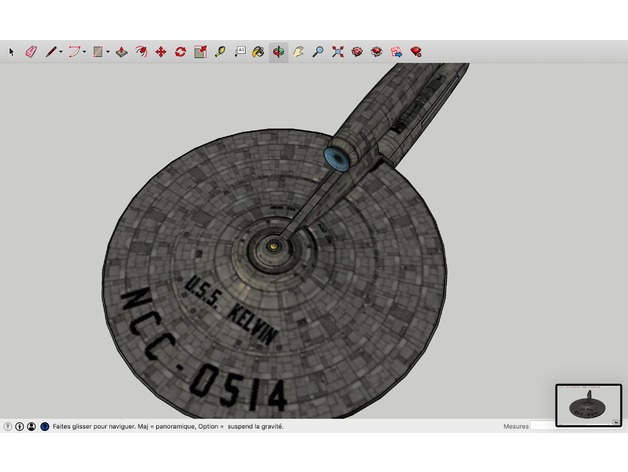
Task: Choose the Arc drawing tool
Action: 74,51
